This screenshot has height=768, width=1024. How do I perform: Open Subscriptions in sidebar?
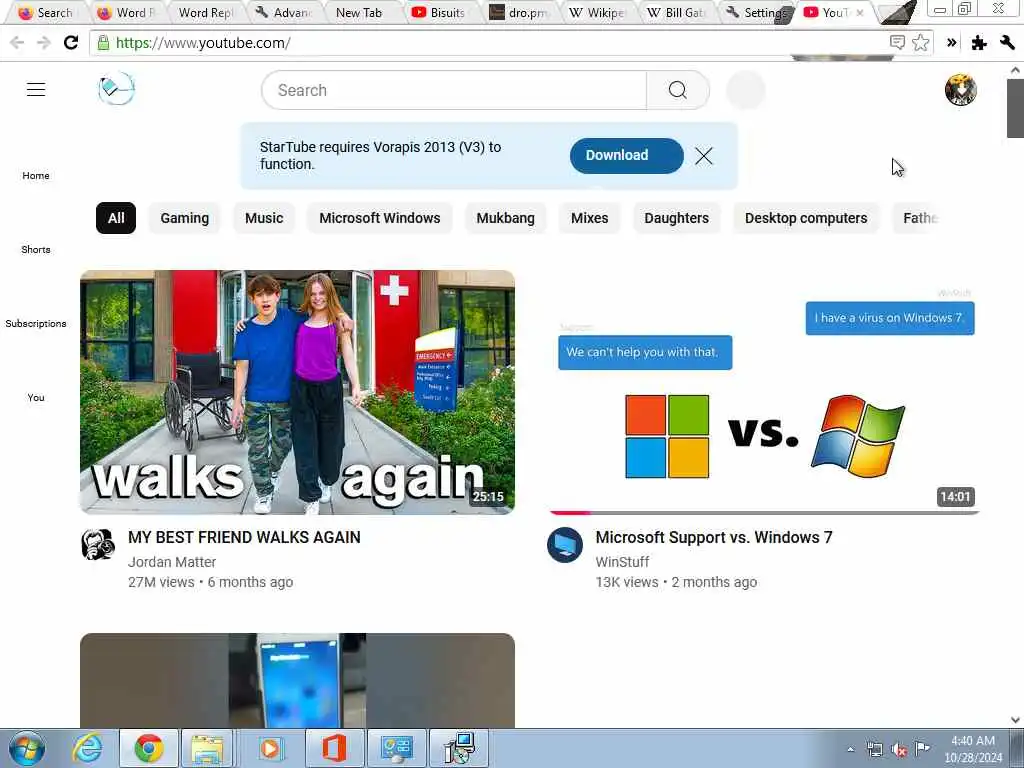pyautogui.click(x=36, y=323)
